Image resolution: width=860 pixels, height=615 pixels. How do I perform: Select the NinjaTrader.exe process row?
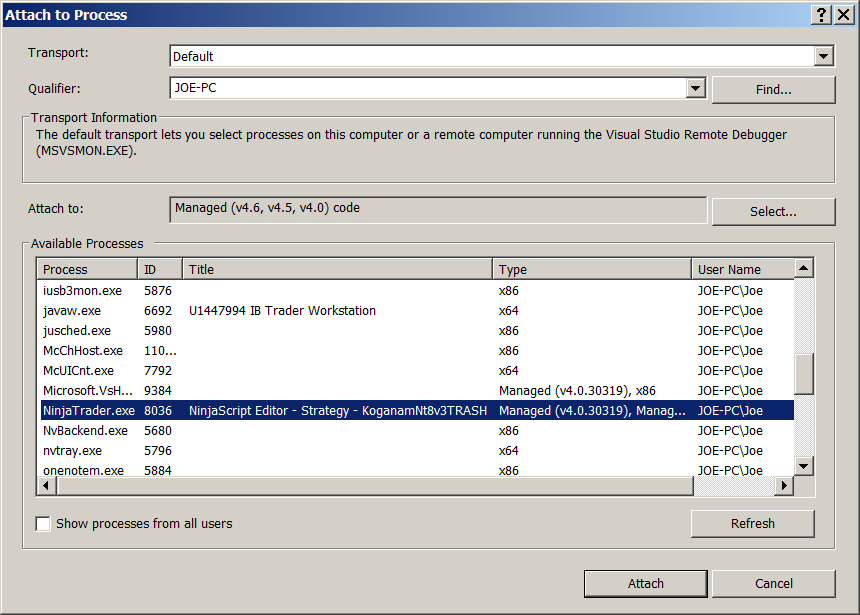coord(417,410)
